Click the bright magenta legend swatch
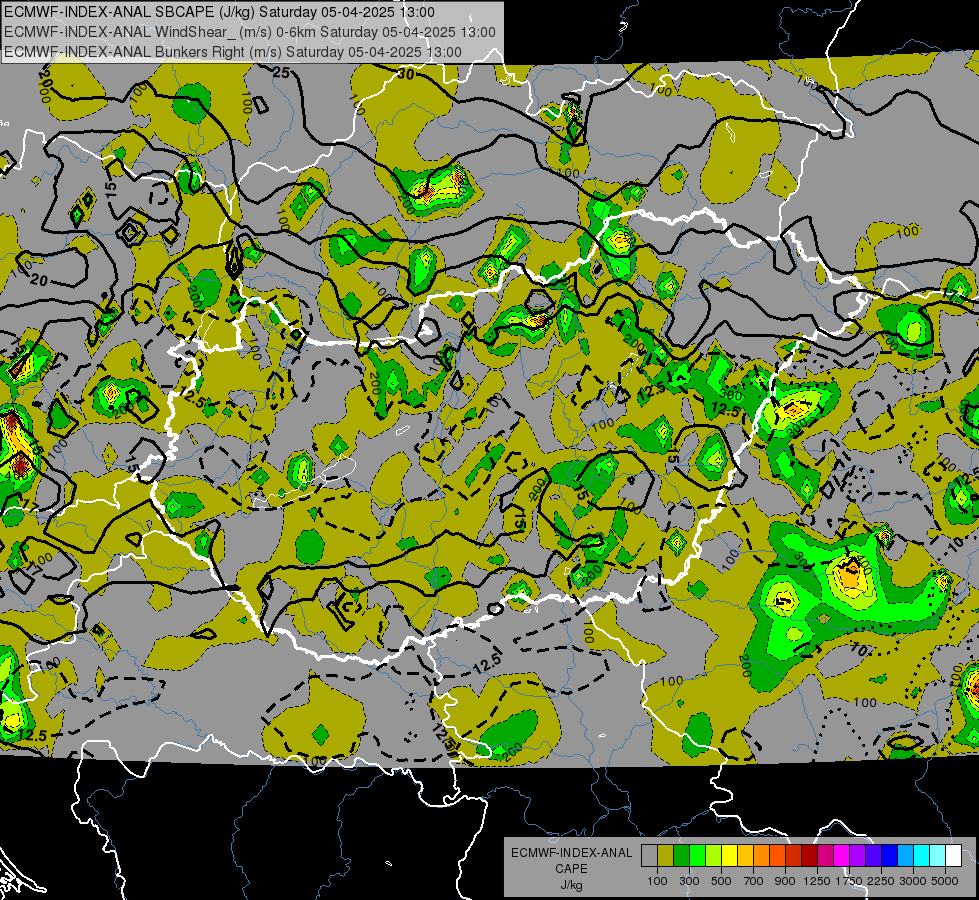This screenshot has width=979, height=900. click(842, 855)
